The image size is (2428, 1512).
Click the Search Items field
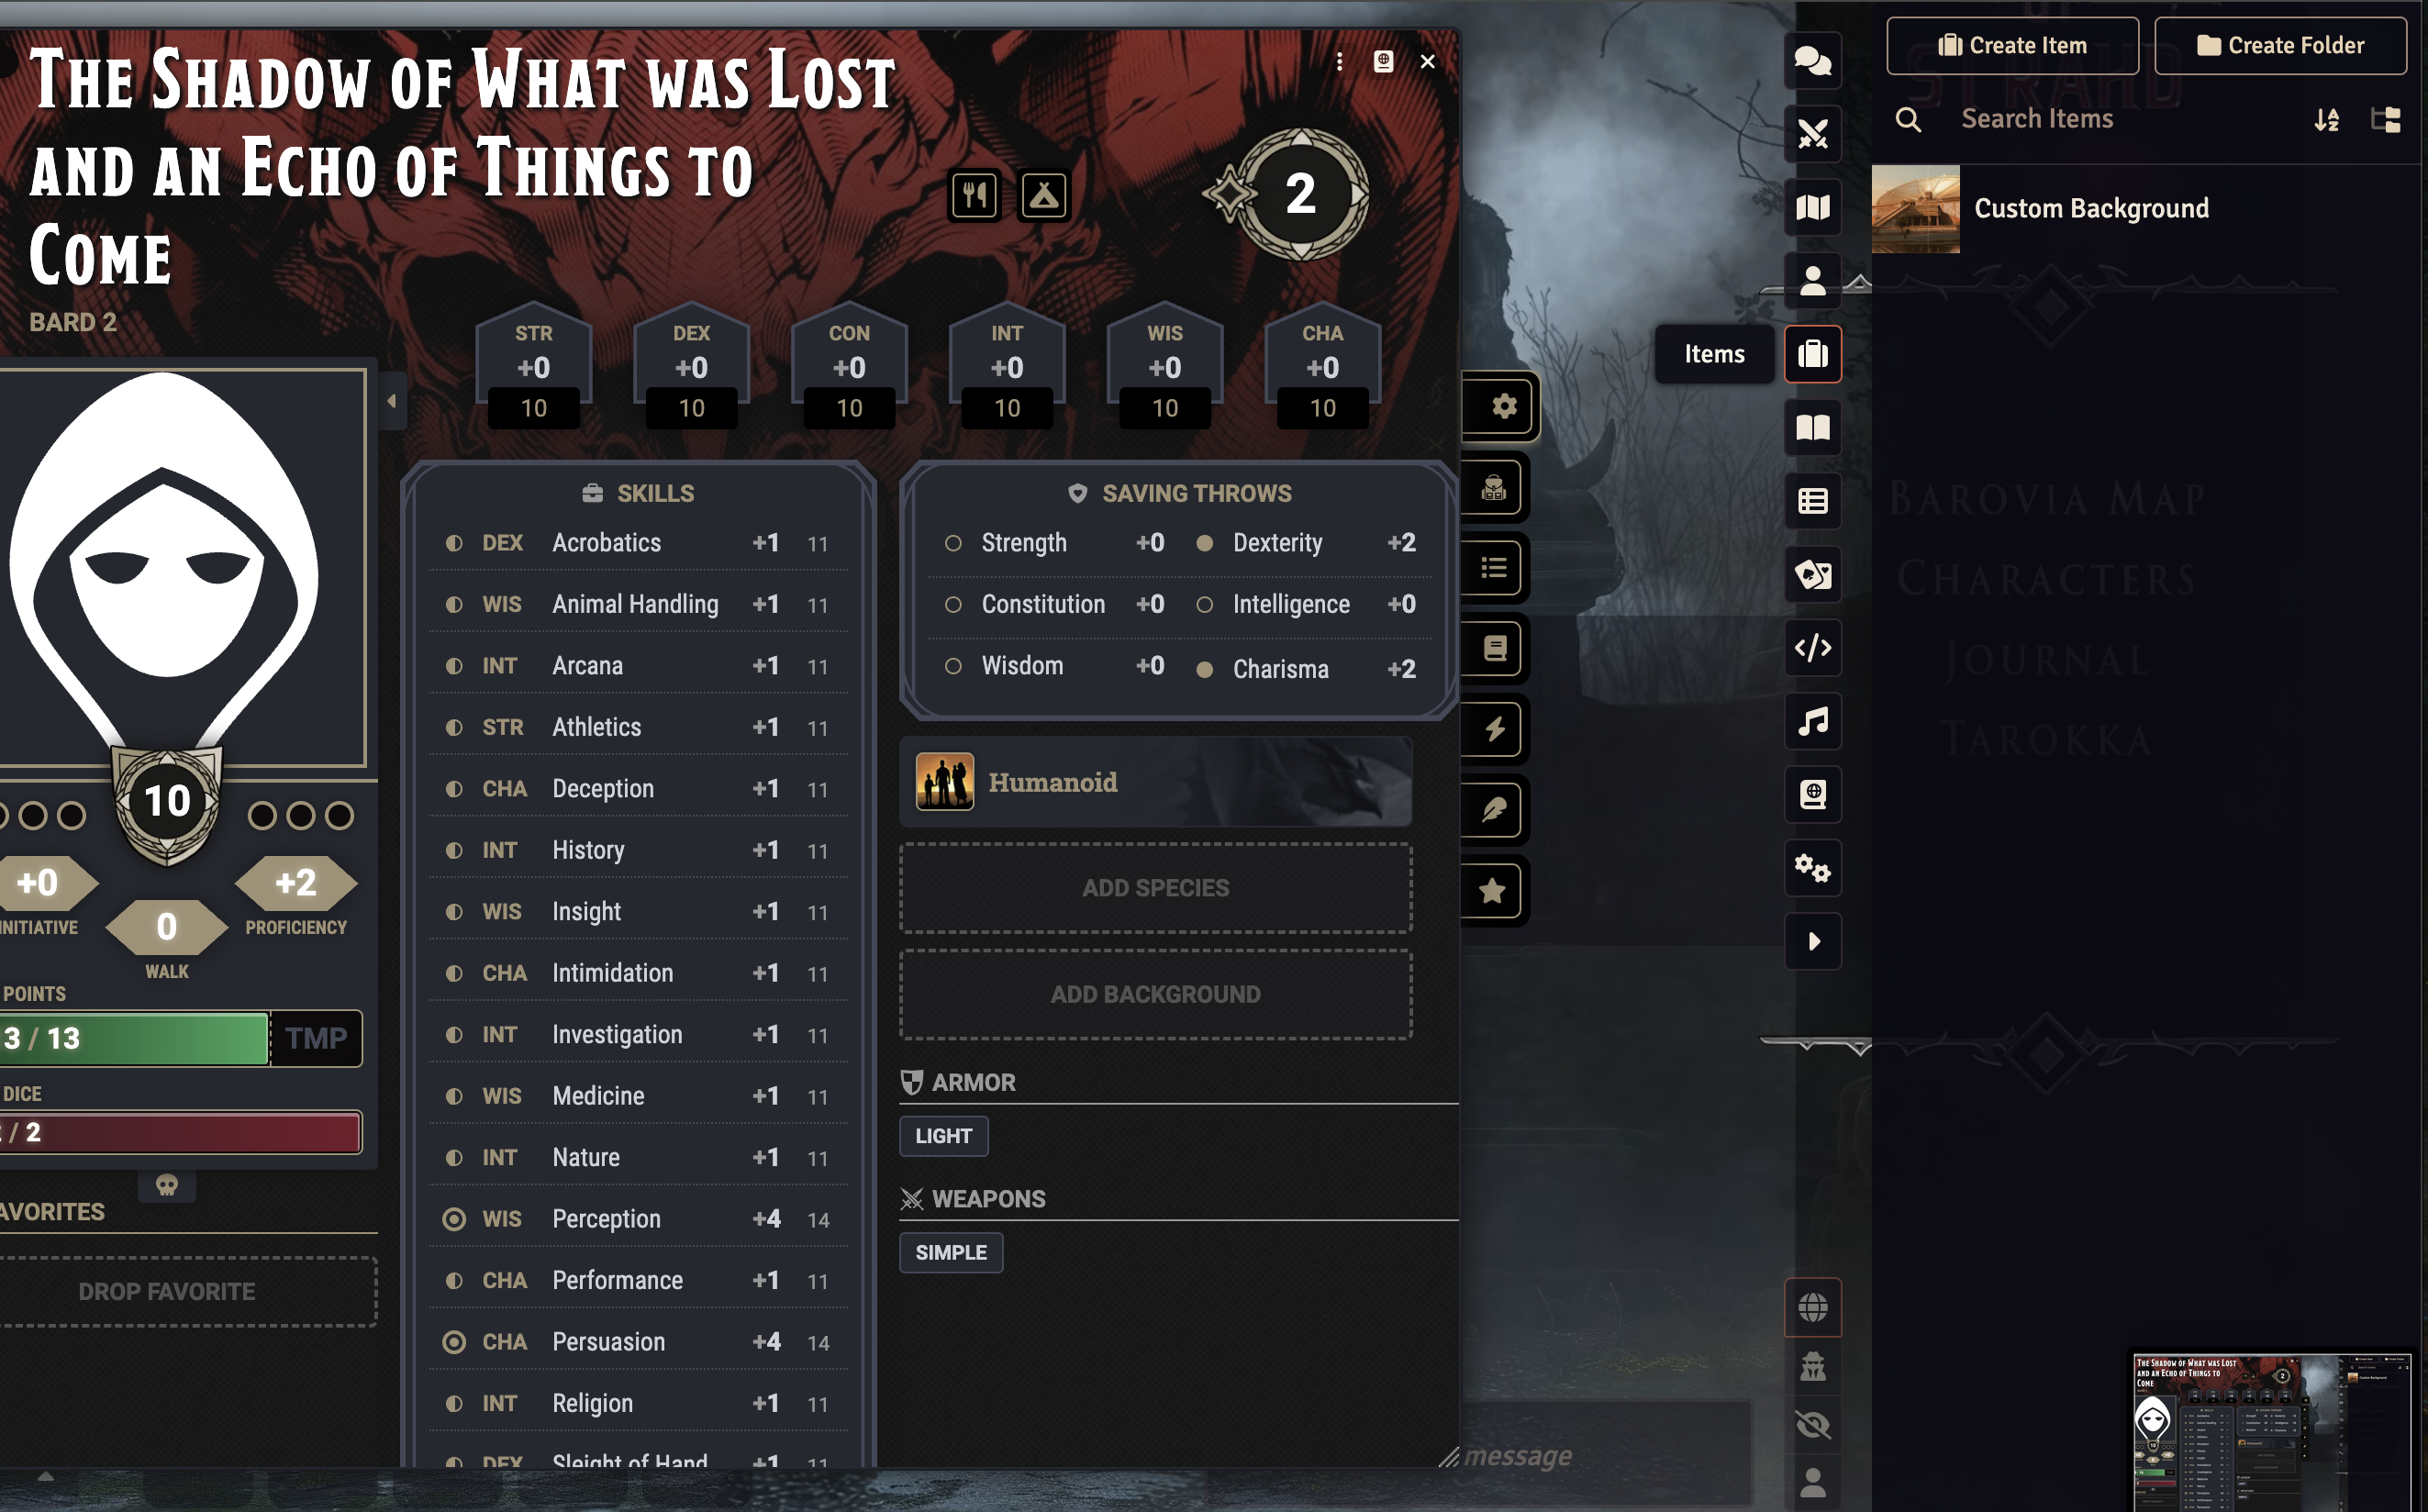pyautogui.click(x=2120, y=119)
